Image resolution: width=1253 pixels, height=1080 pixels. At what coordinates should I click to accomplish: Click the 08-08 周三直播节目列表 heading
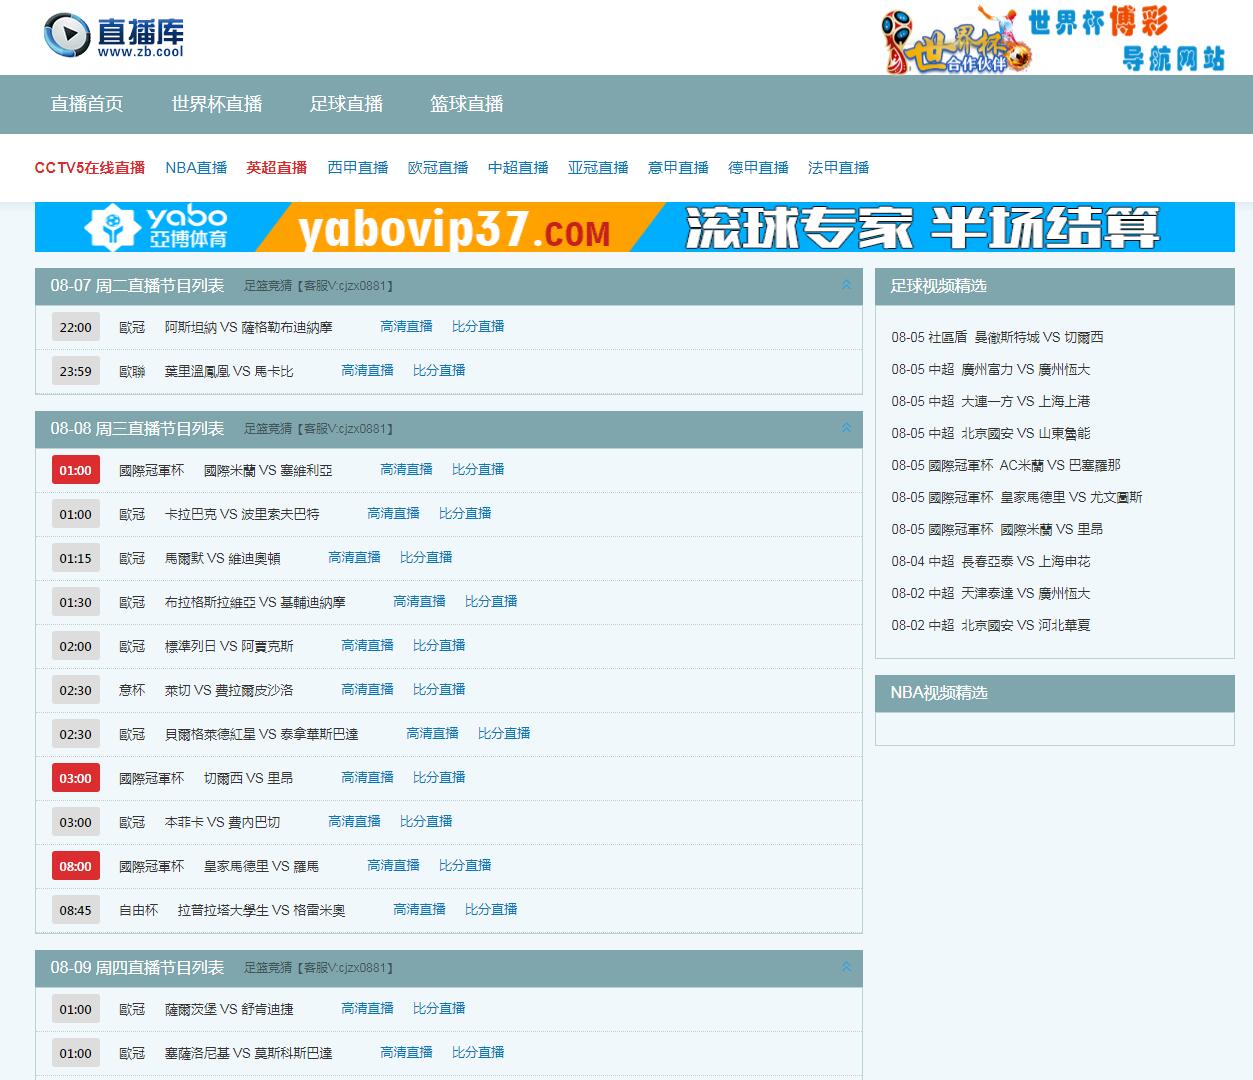[x=137, y=429]
